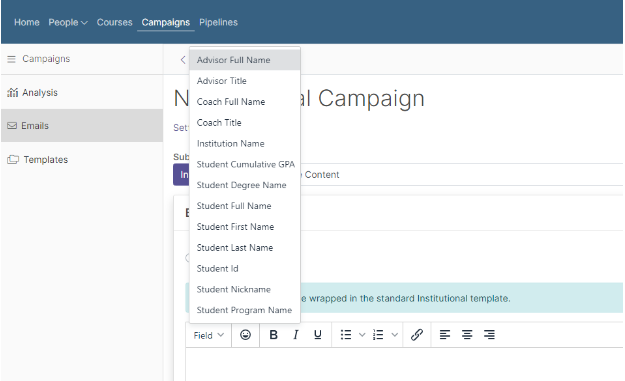Viewport: 625px width, 381px height.
Task: Choose Student Program Name field
Action: tap(245, 310)
